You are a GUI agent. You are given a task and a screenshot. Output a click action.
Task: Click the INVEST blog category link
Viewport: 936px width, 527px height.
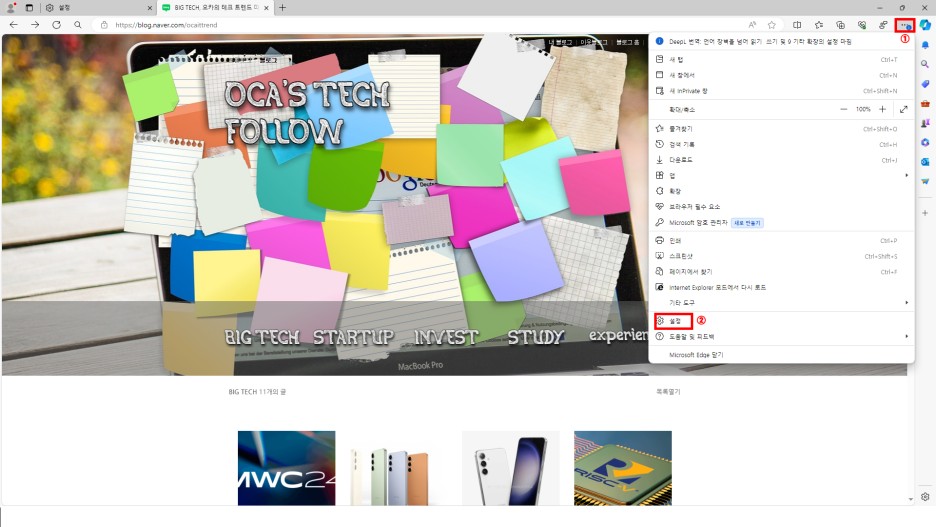click(446, 337)
